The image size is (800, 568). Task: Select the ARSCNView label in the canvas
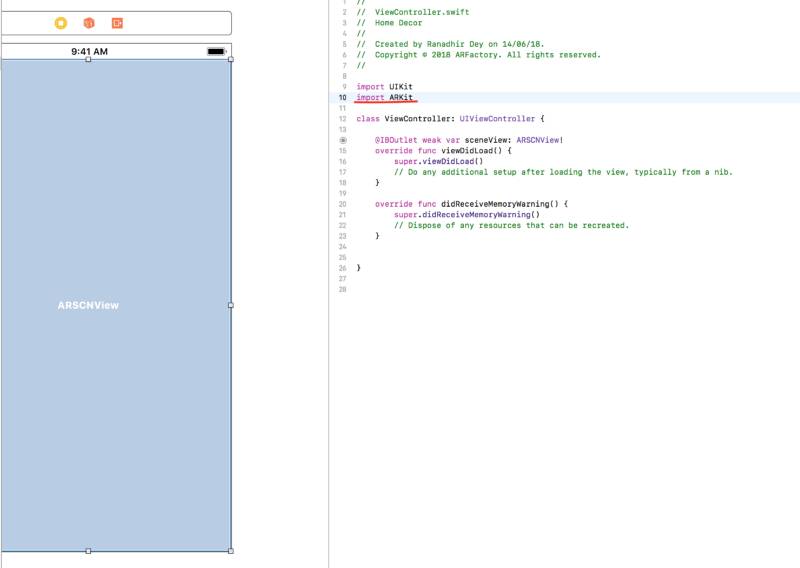[x=88, y=305]
